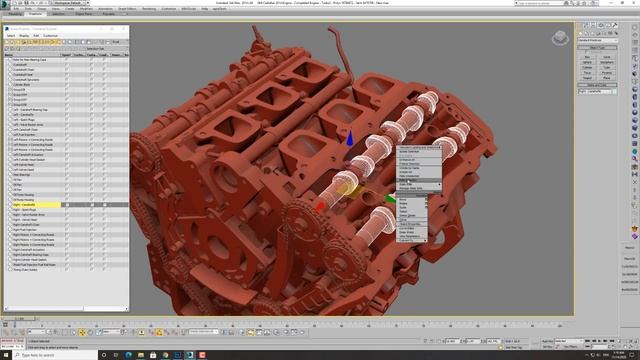Open State Sets submenu in quad menu

click(420, 184)
